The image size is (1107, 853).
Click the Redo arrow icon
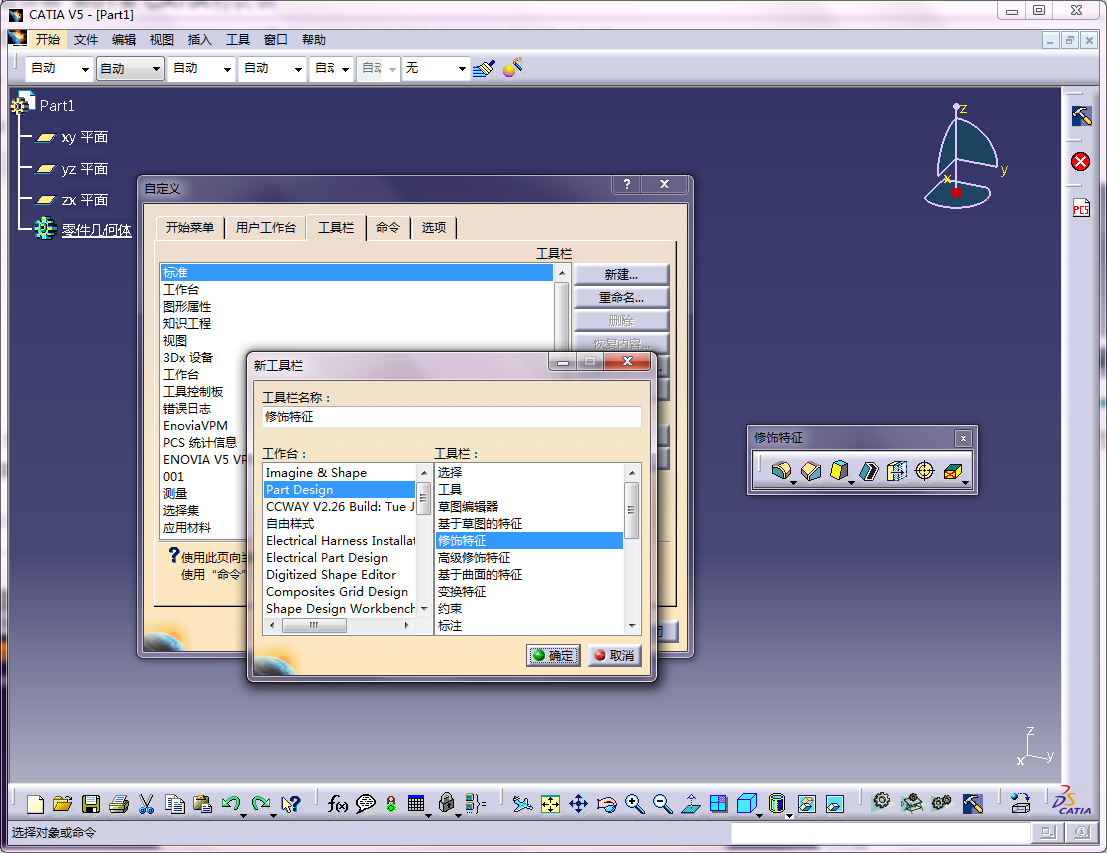(x=261, y=804)
